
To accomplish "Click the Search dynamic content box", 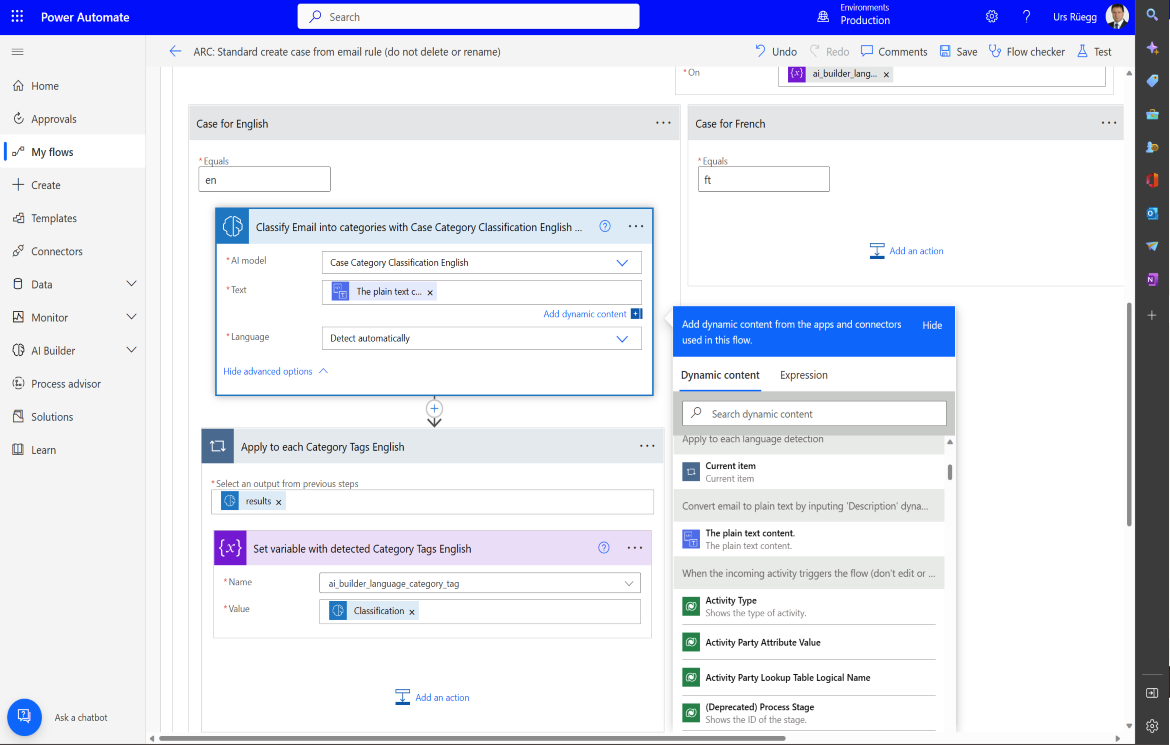I will click(x=814, y=414).
